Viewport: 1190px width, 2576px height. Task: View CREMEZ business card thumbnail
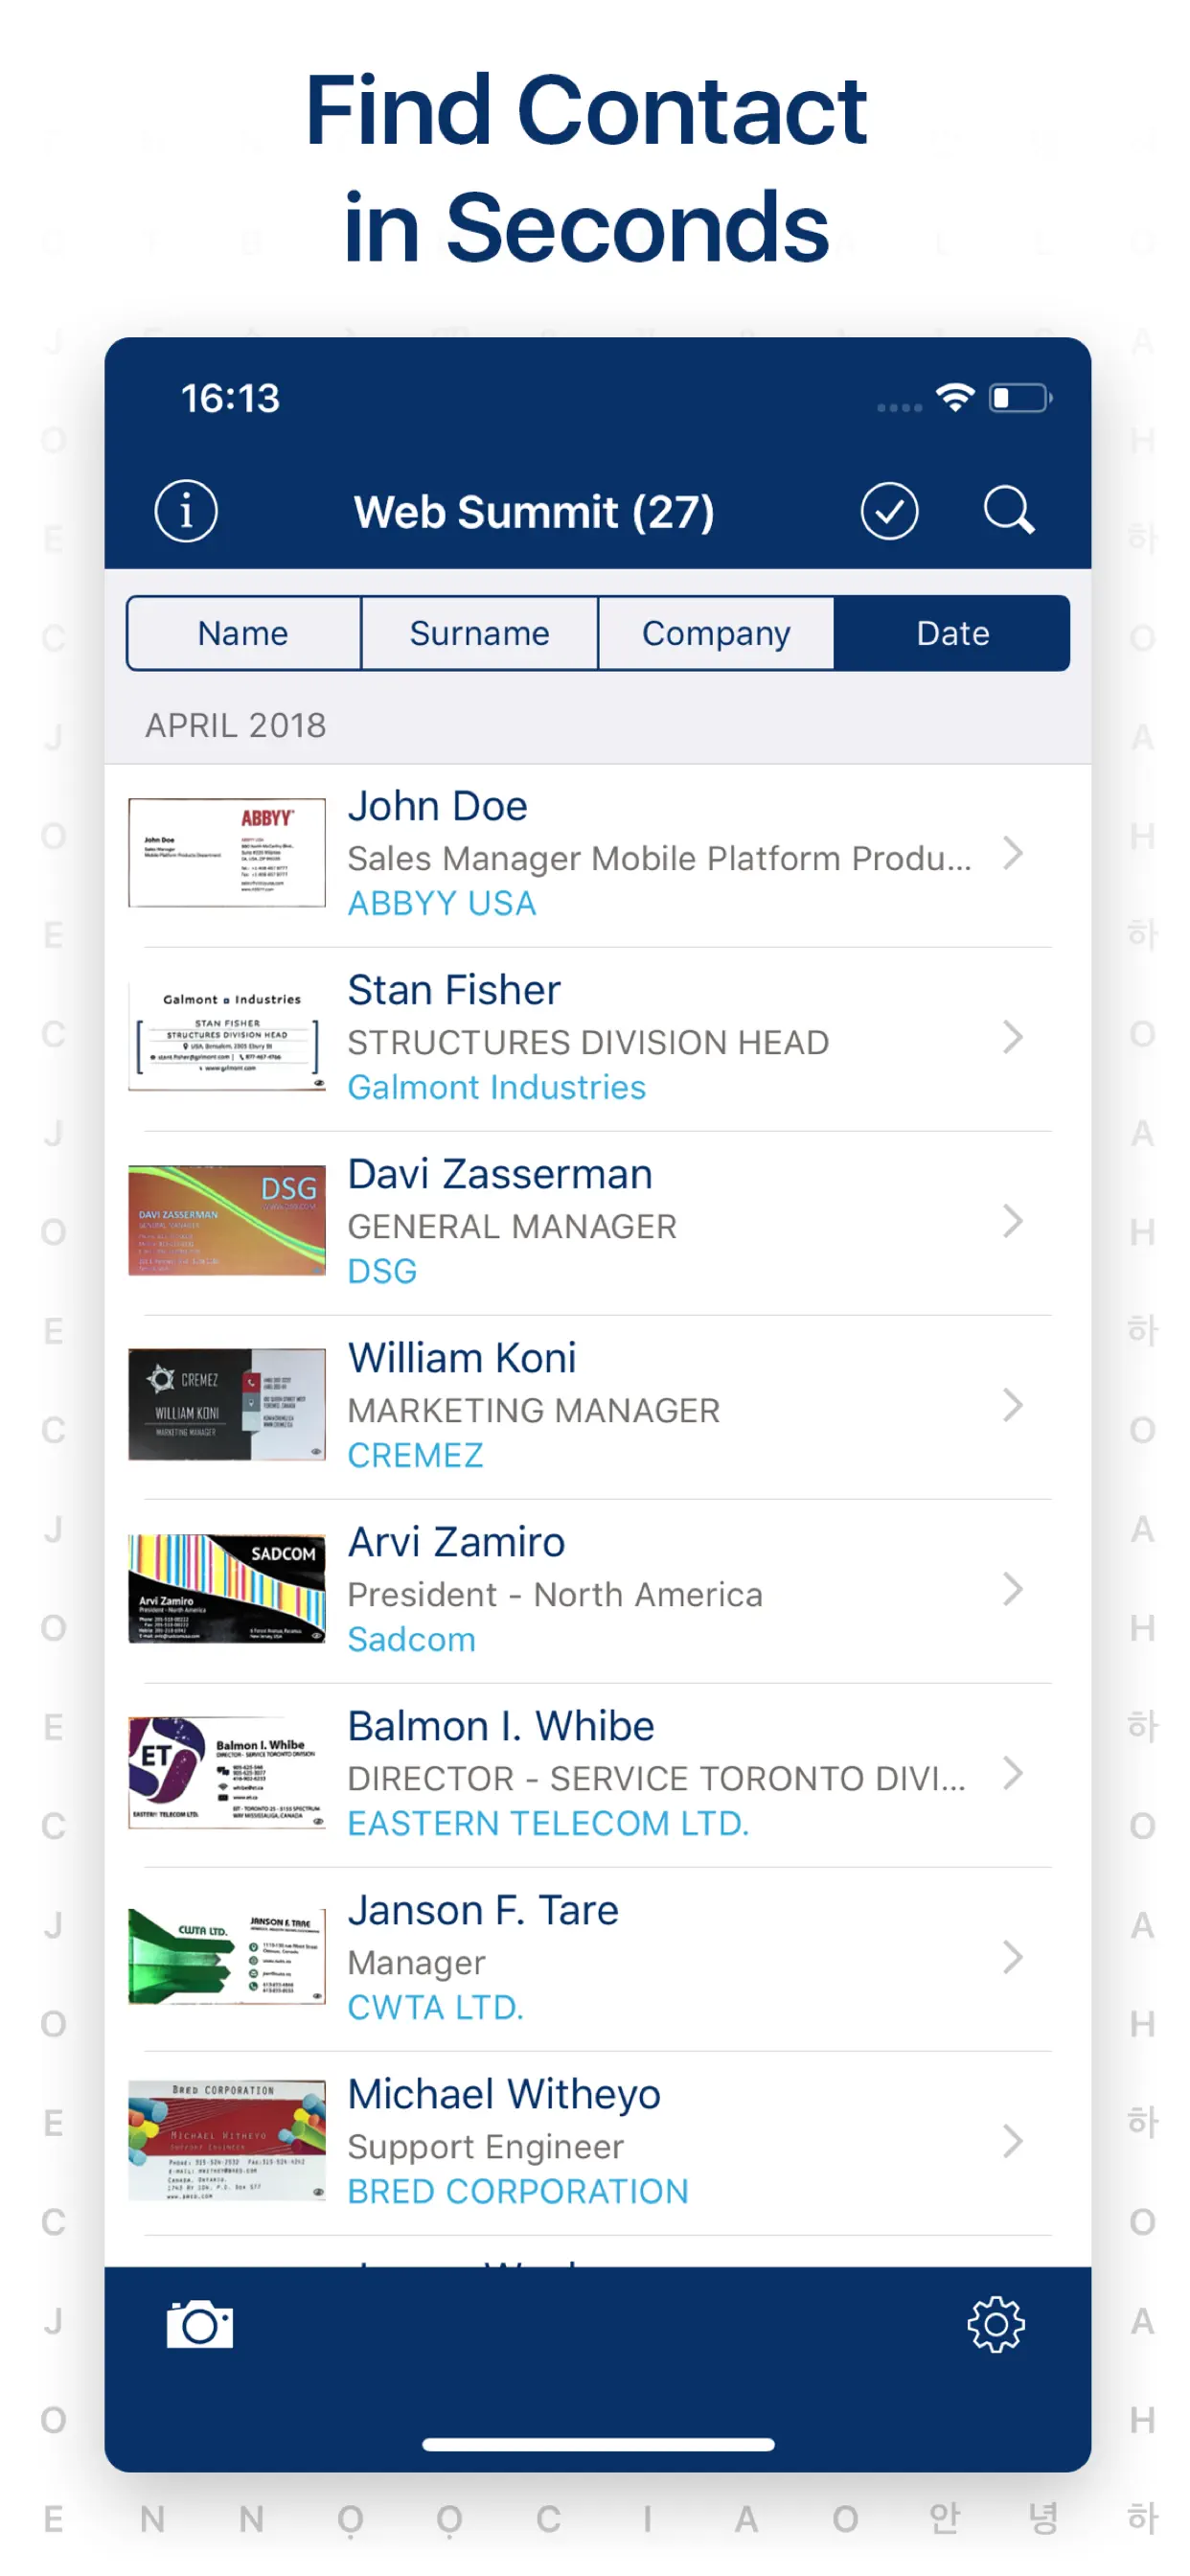[x=227, y=1404]
